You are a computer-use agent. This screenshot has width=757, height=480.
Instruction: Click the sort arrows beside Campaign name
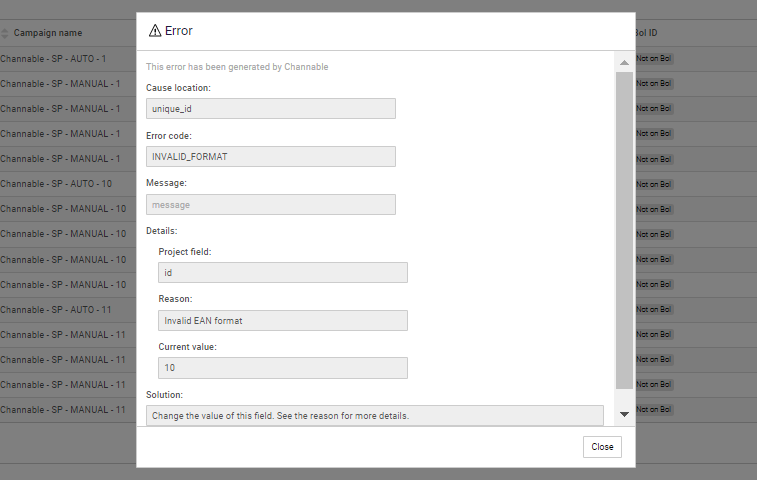click(5, 34)
